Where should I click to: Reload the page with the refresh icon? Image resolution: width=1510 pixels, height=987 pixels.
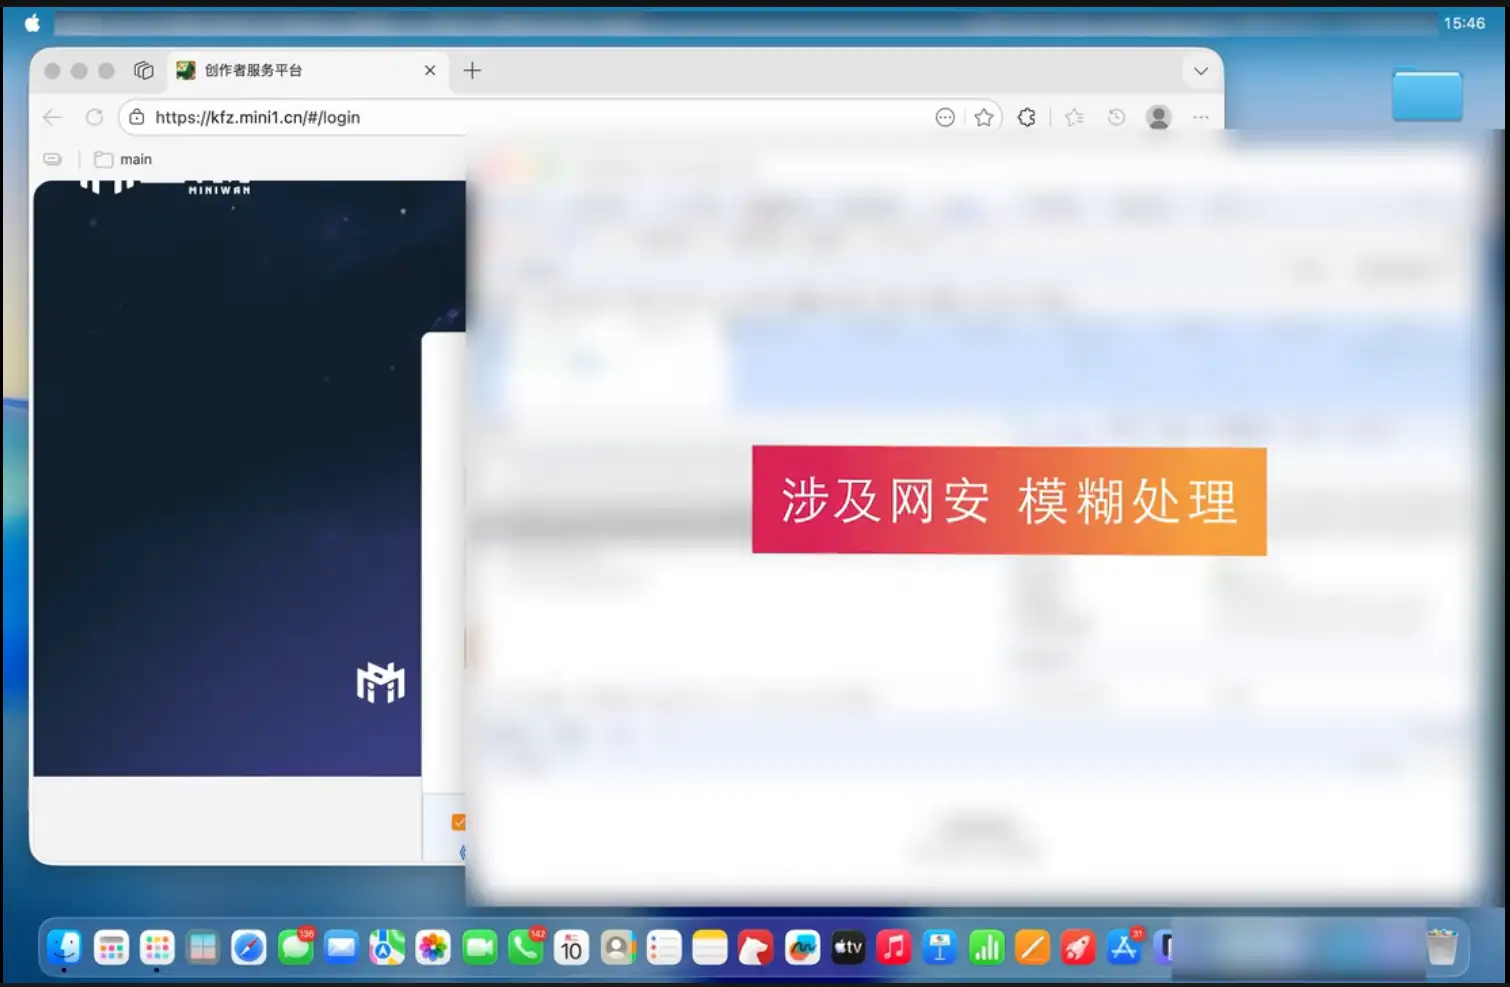click(94, 117)
